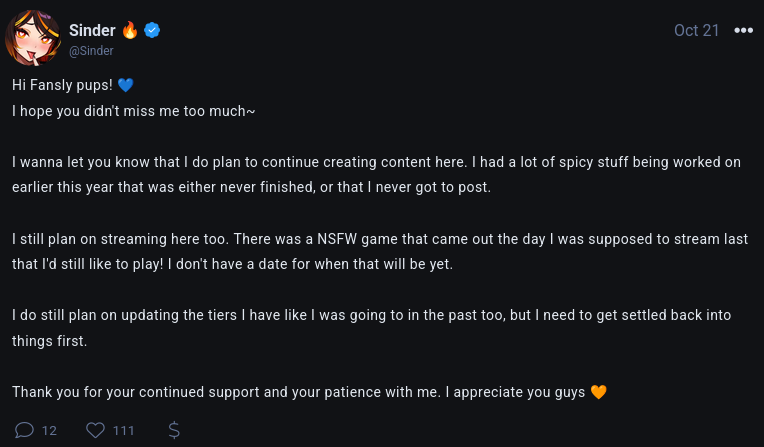Screen dimensions: 764x447
Task: Click the fire emoji beside Sinder
Action: [x=130, y=30]
